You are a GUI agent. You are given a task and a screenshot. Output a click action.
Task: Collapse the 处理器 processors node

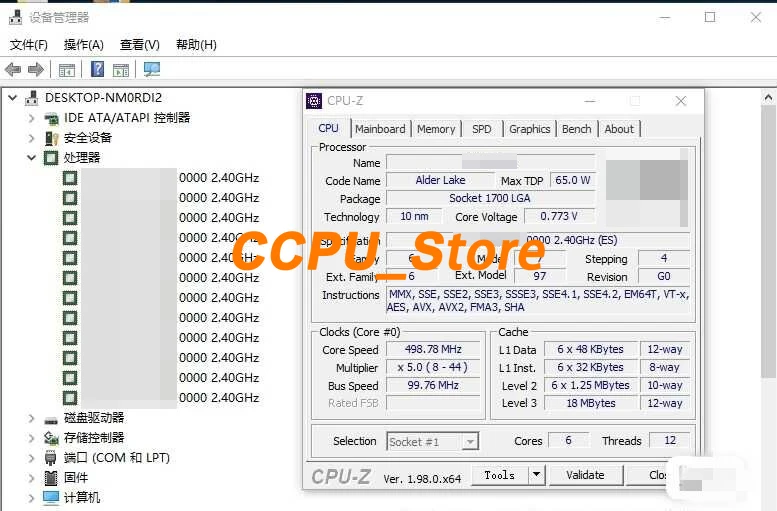point(31,158)
